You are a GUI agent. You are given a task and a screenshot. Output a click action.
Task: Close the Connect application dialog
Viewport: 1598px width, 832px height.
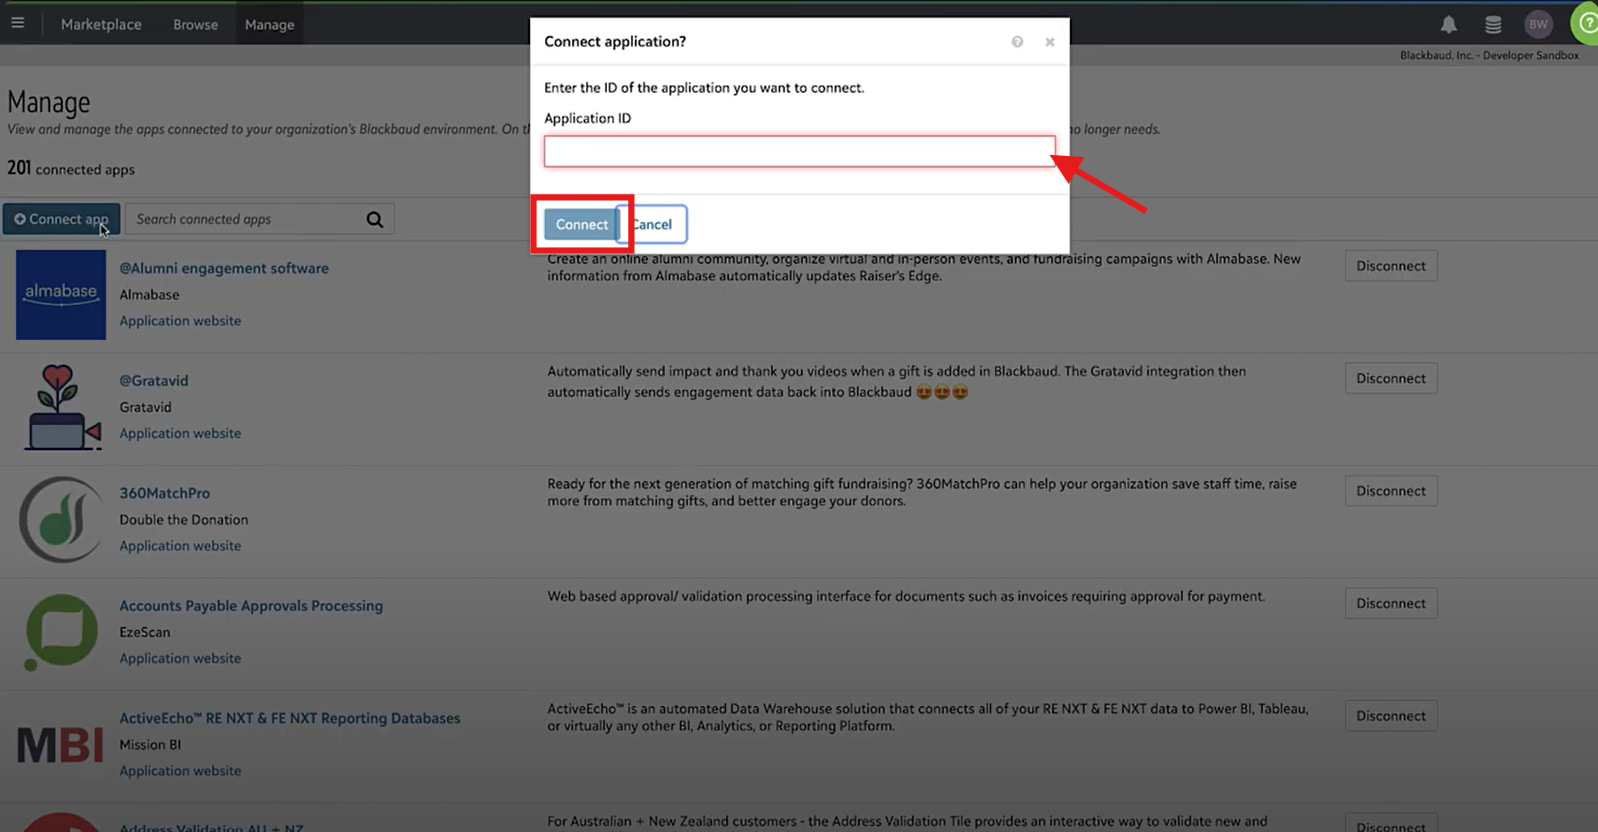pyautogui.click(x=1050, y=42)
